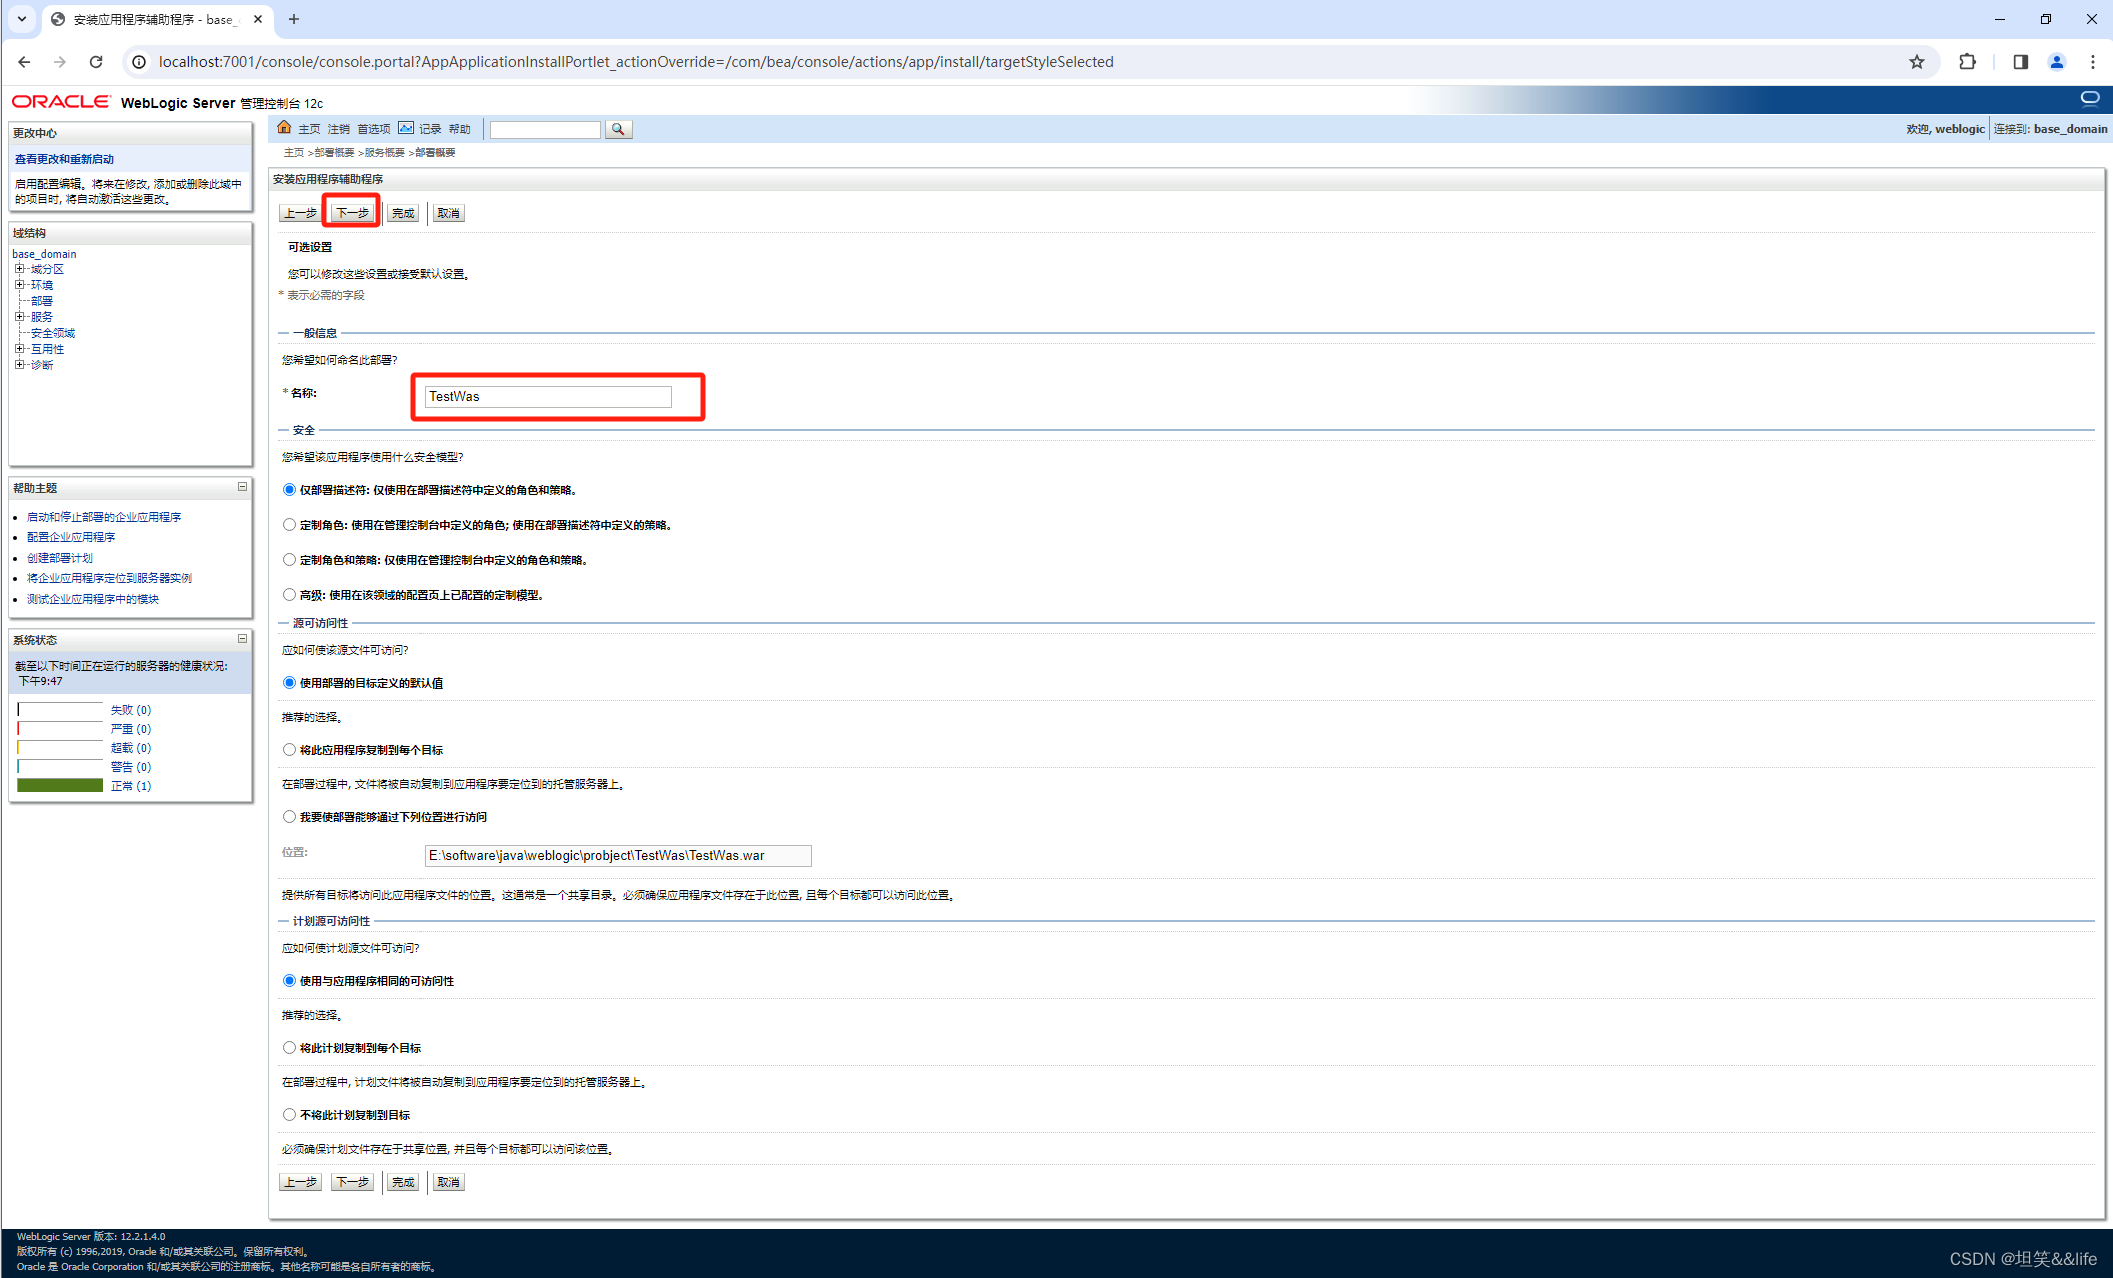
Task: Select 不将此计划复制到目标 radio
Action: [289, 1115]
